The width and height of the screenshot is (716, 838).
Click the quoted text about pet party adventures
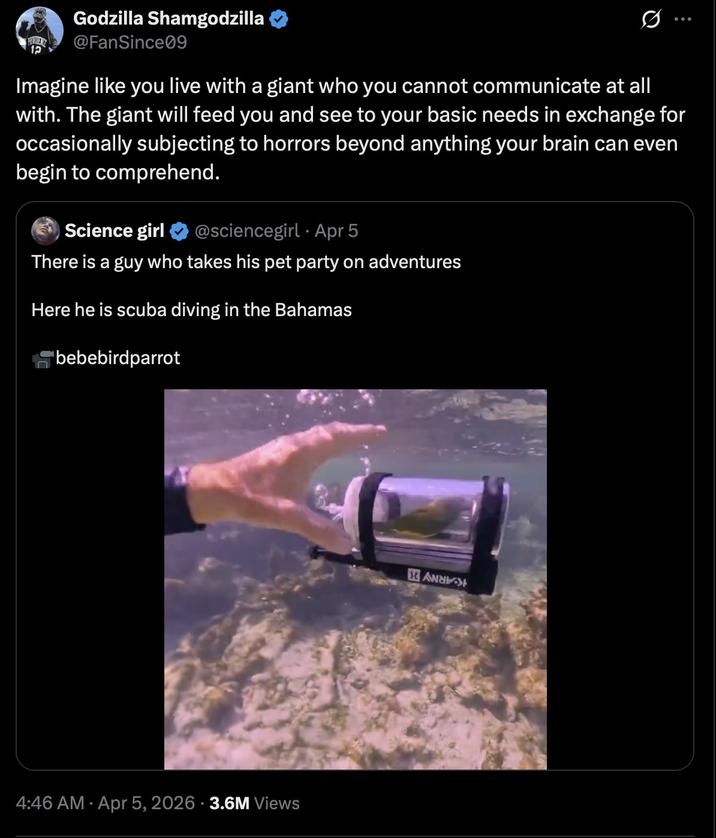click(x=246, y=262)
